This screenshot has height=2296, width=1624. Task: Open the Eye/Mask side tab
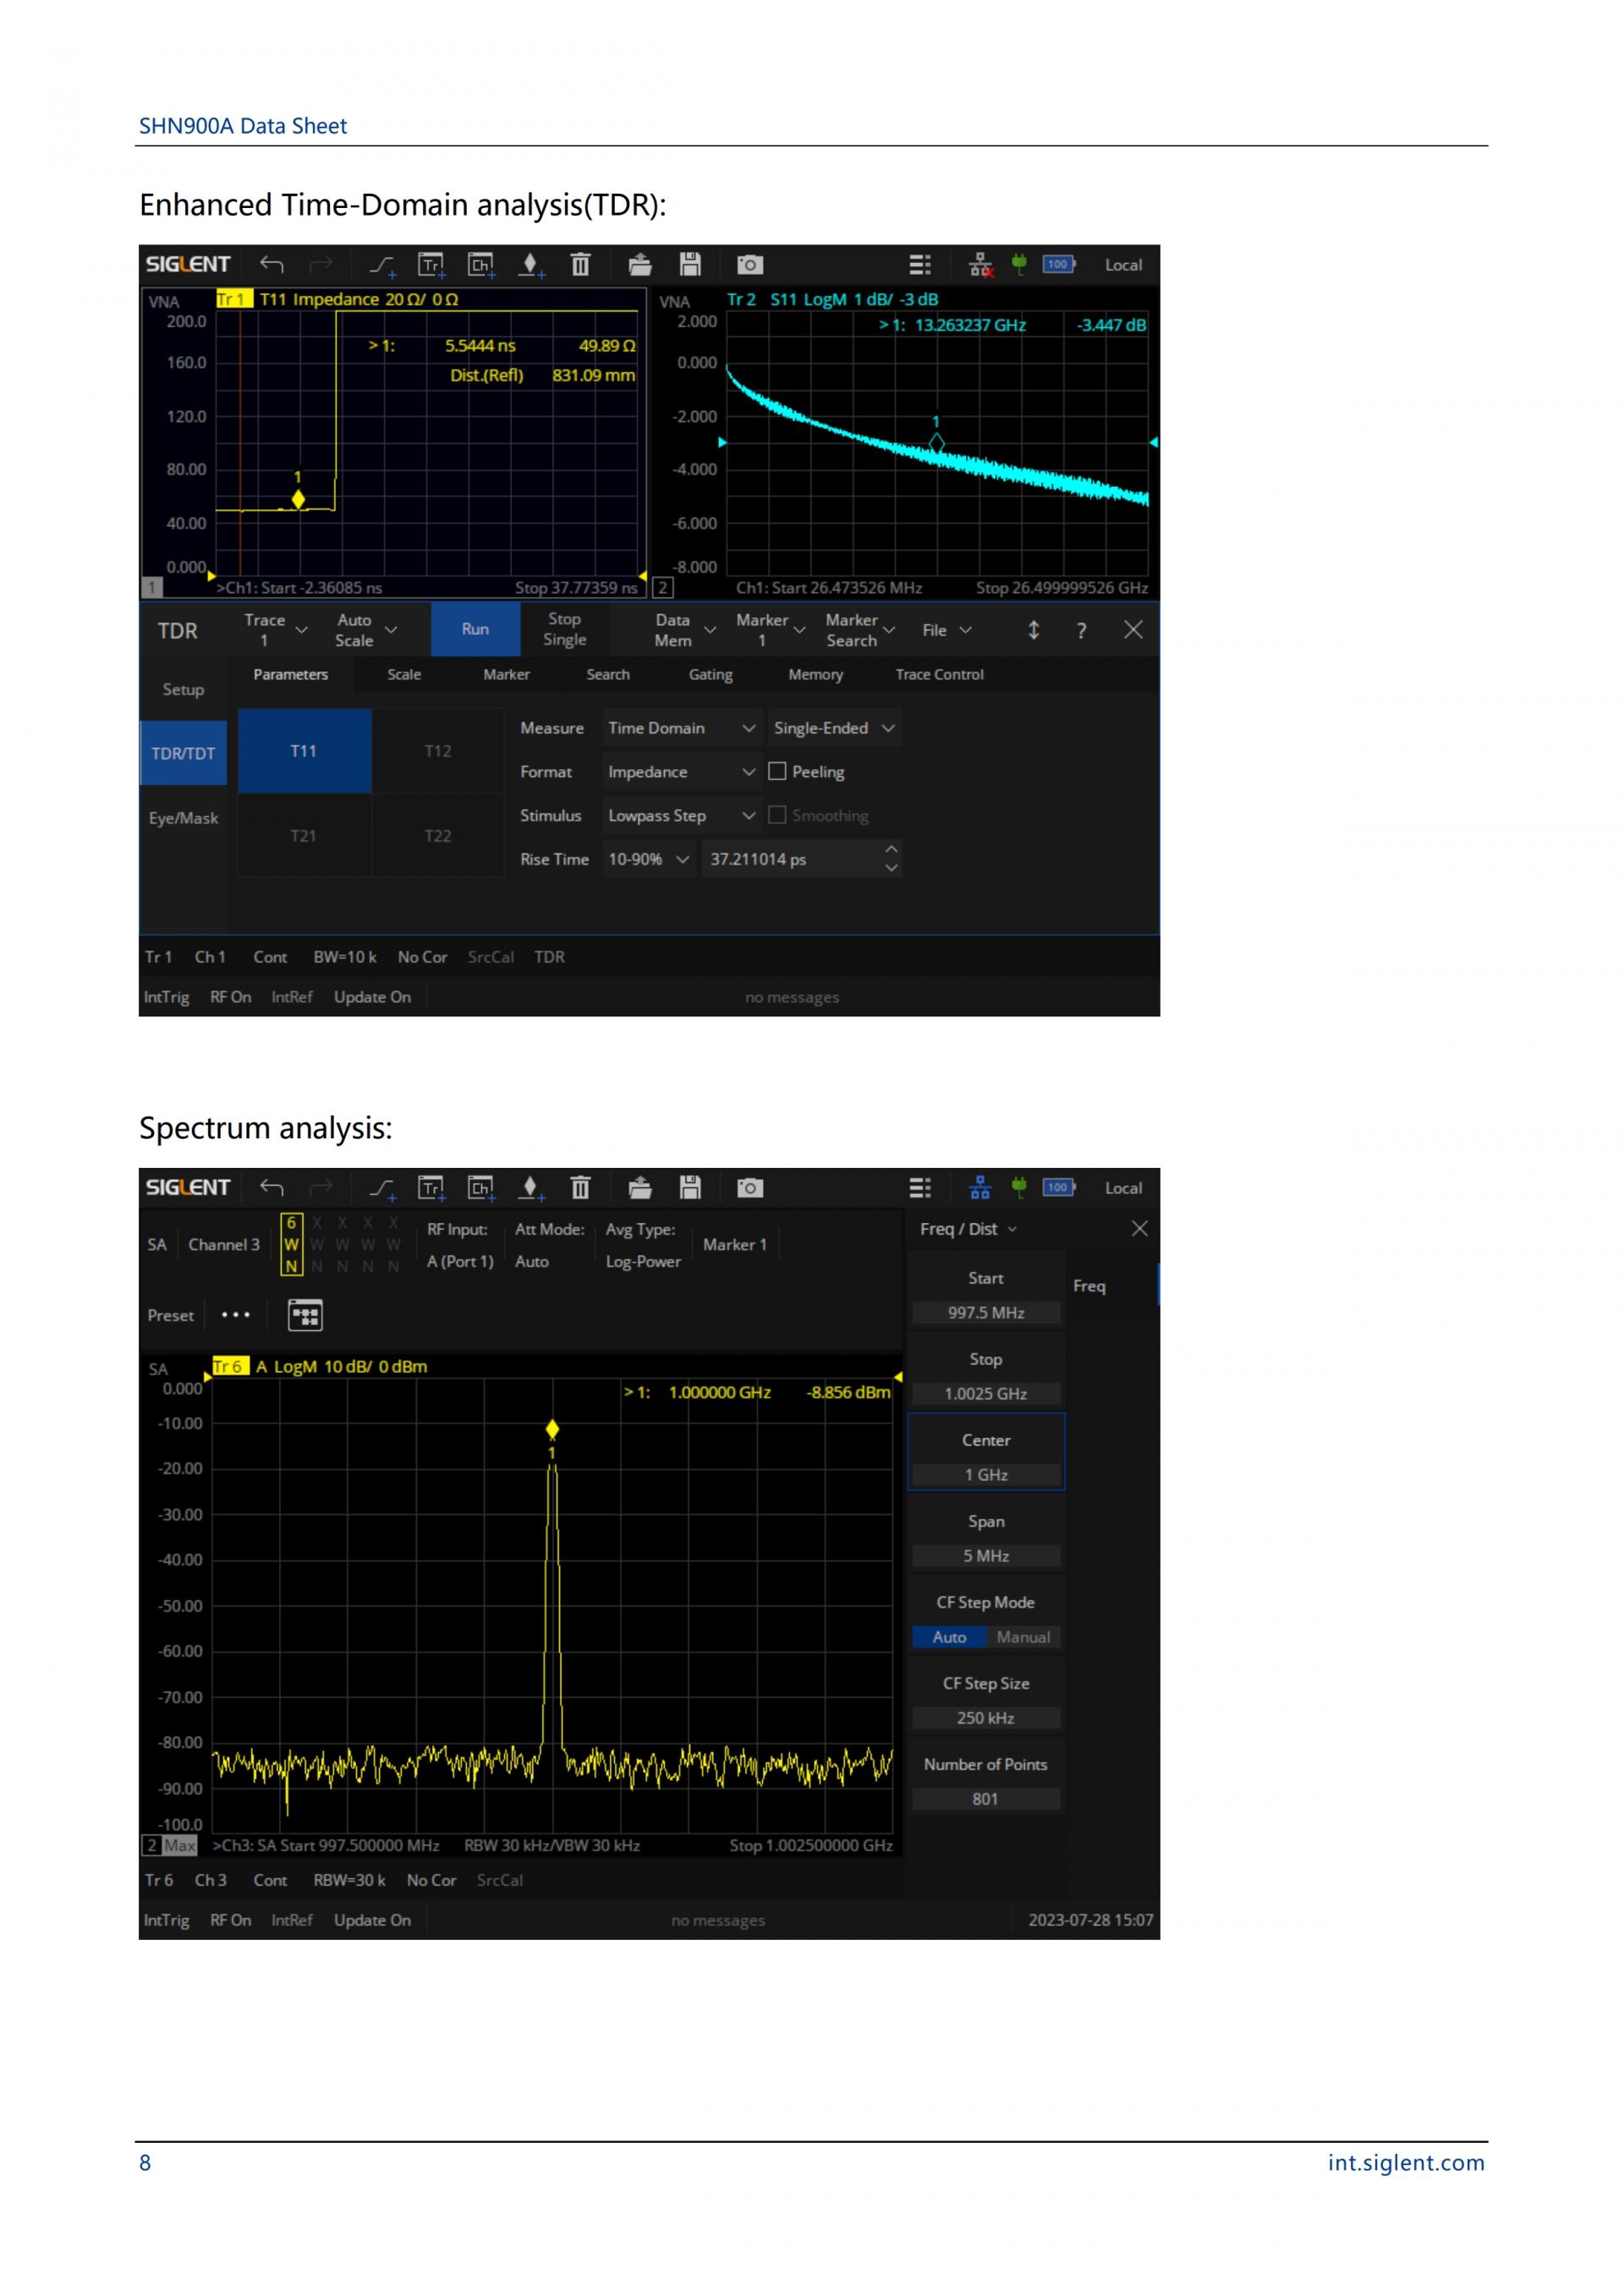(183, 818)
